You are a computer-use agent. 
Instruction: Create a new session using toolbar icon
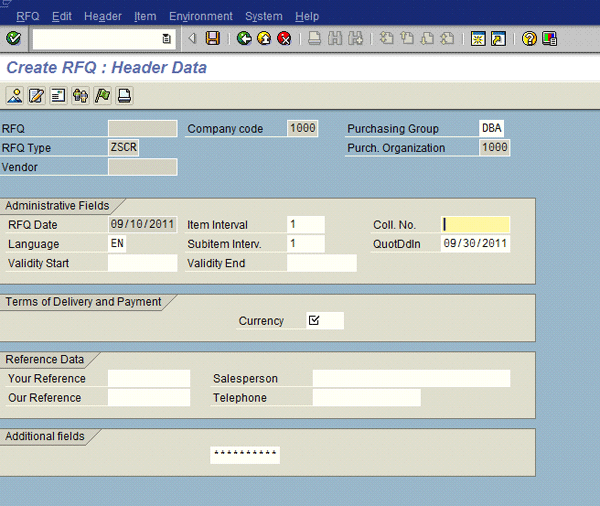coord(478,39)
